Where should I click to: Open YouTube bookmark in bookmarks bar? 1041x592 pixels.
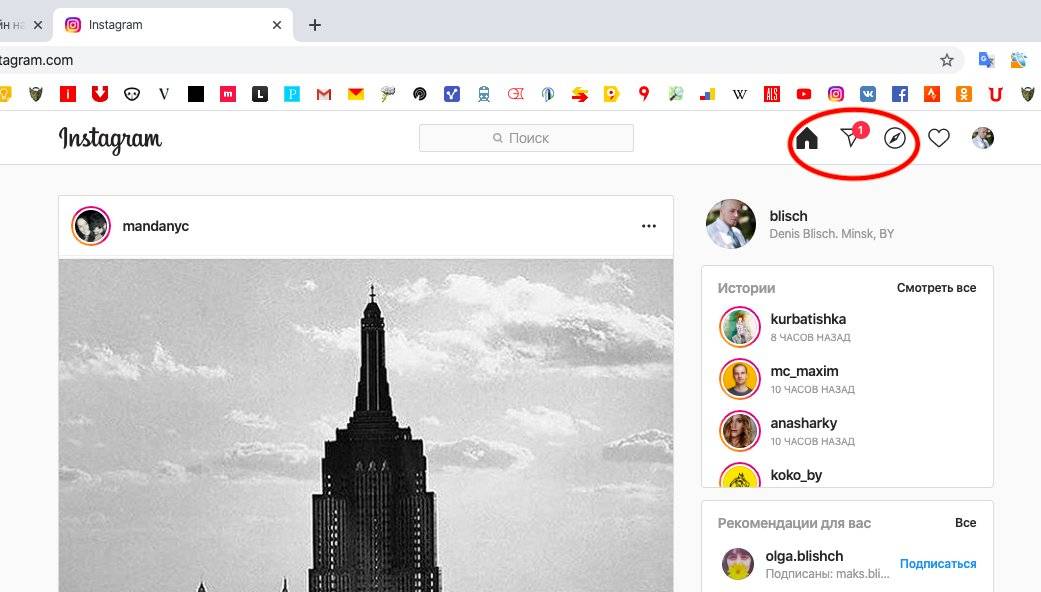pos(804,94)
